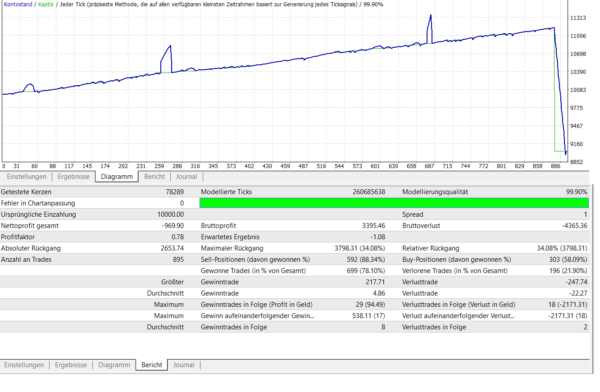Click the Gewonne Trades value 699 (78.10%)

(366, 271)
